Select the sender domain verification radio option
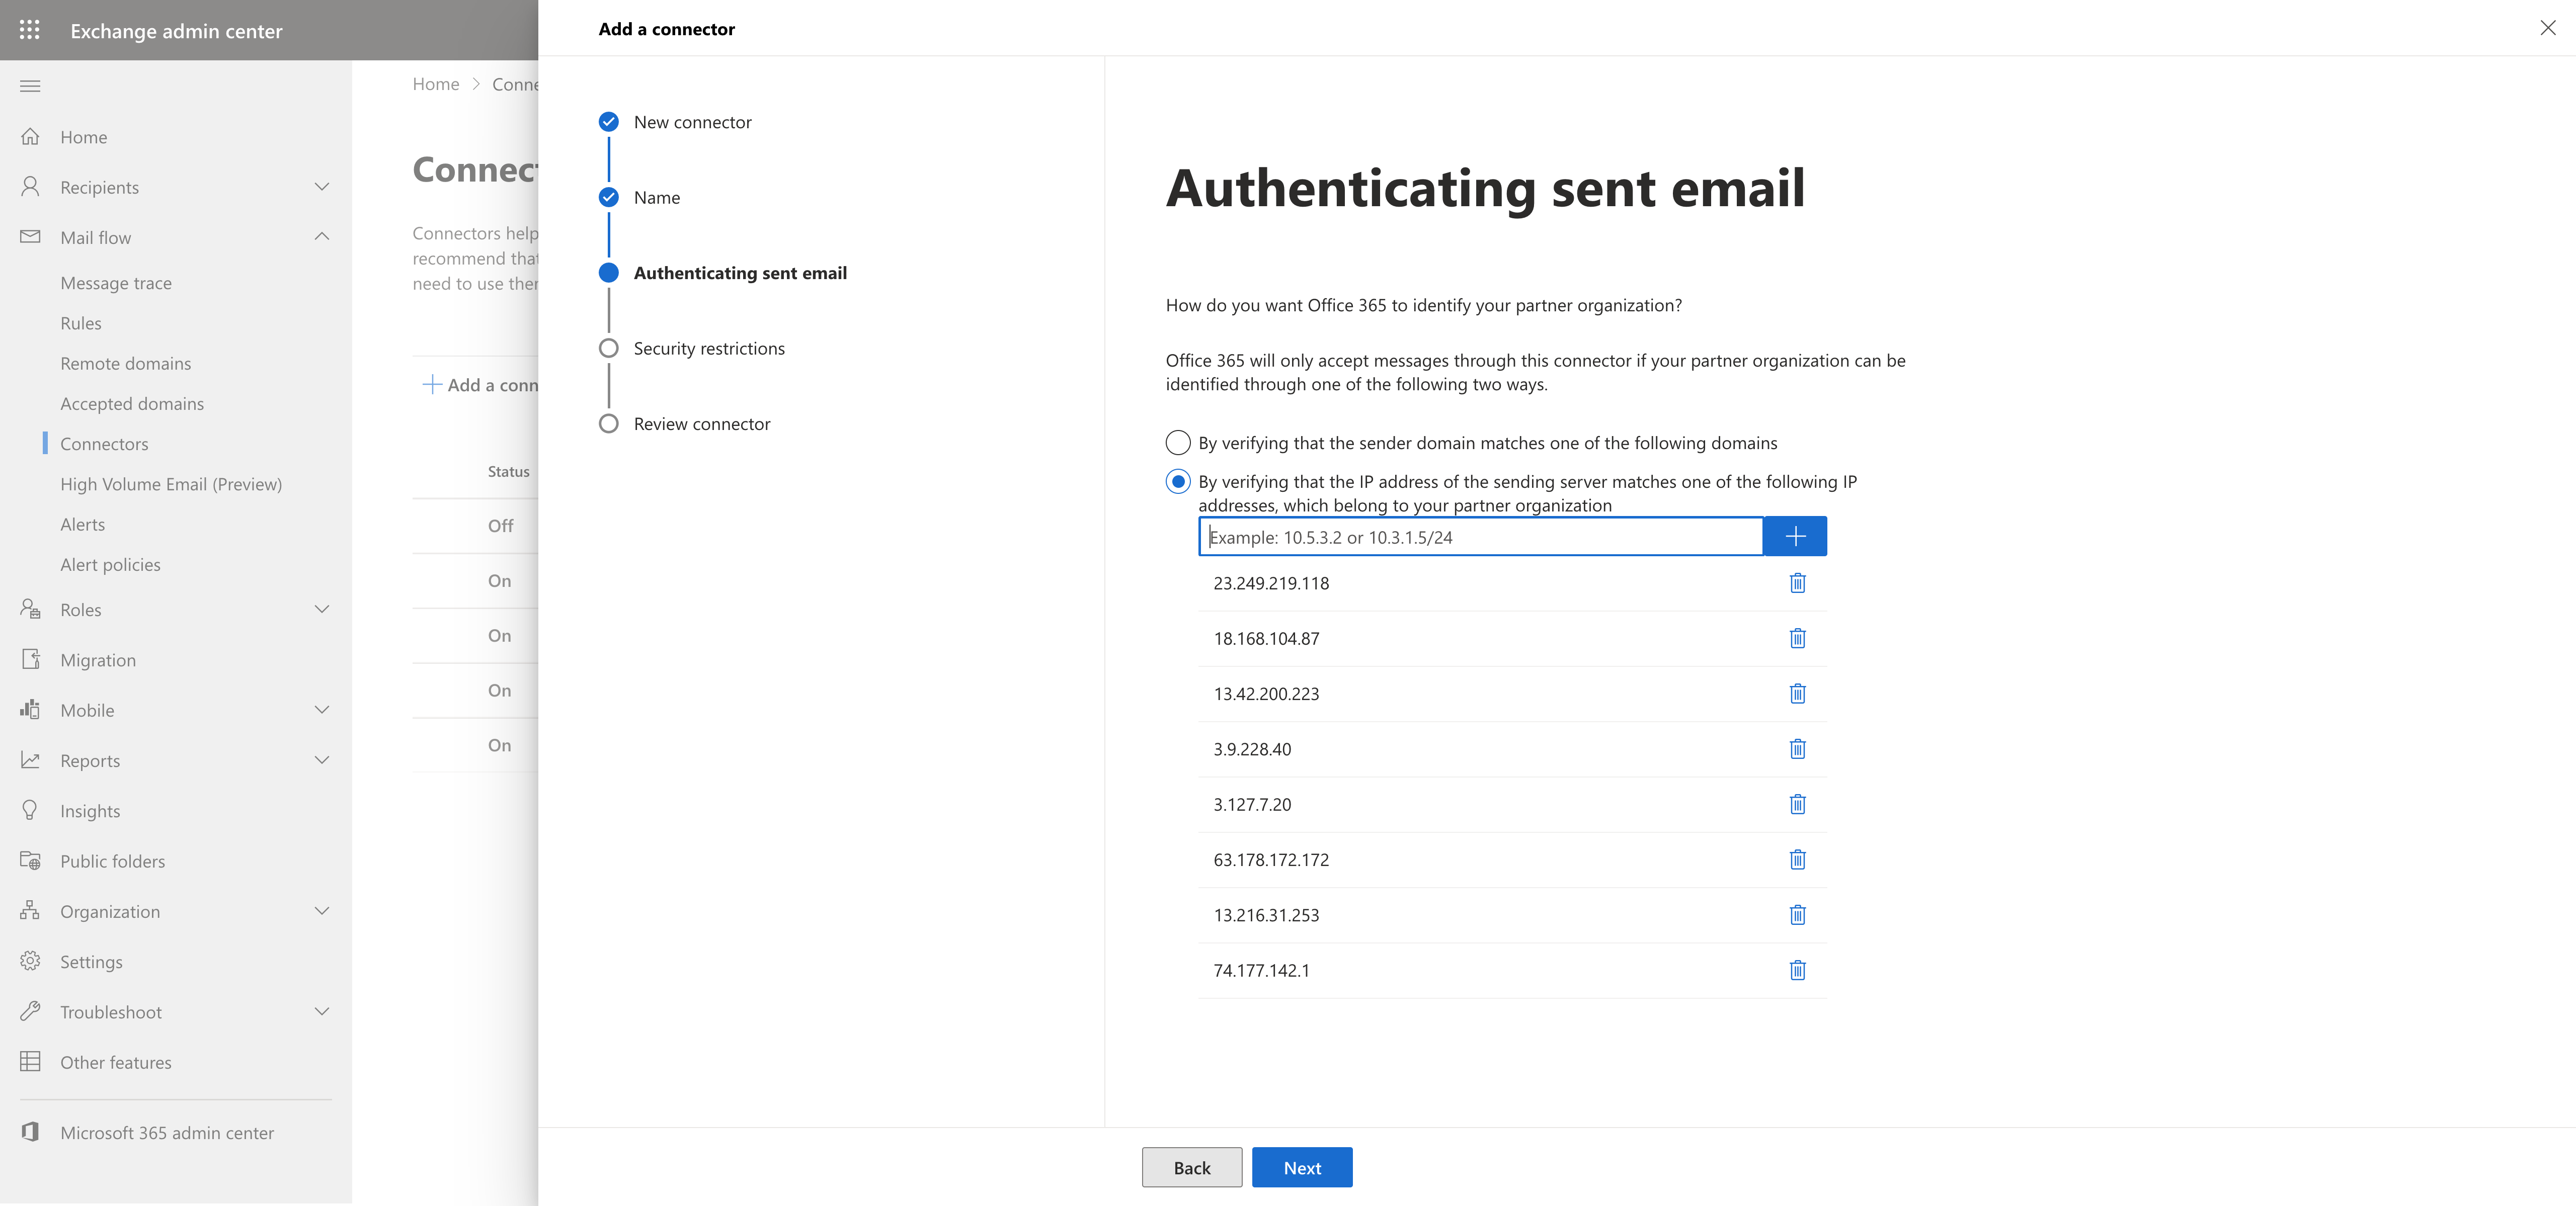Image resolution: width=2576 pixels, height=1206 pixels. click(x=1178, y=443)
